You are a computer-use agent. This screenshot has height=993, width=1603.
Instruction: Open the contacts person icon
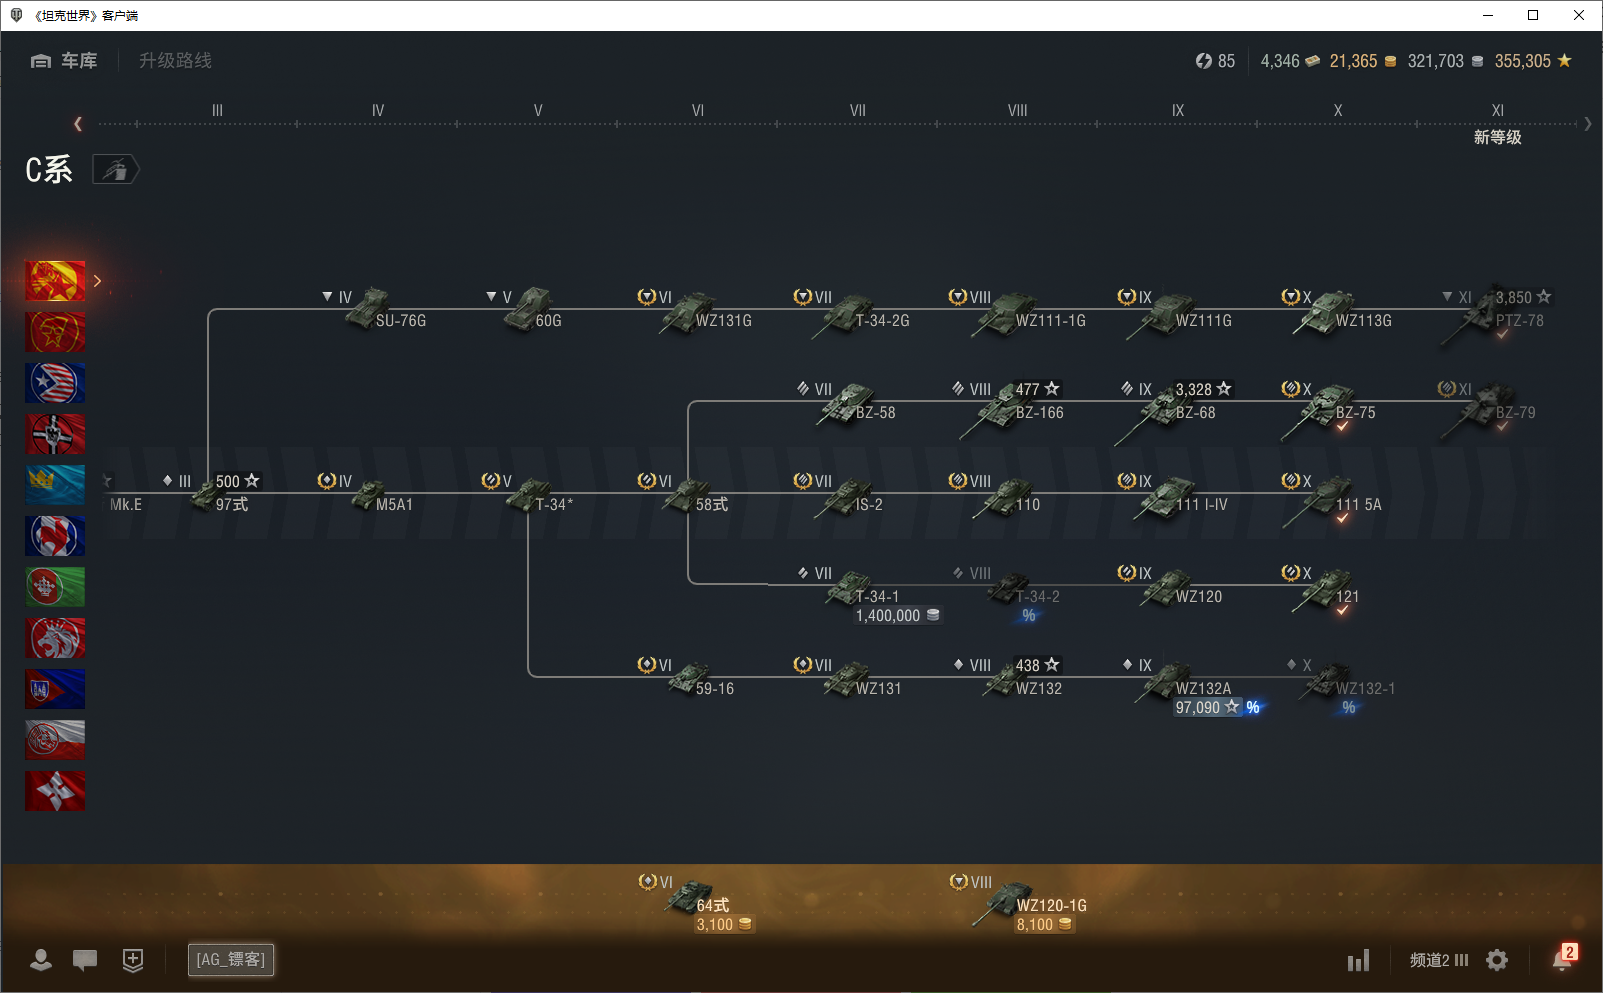pyautogui.click(x=41, y=960)
